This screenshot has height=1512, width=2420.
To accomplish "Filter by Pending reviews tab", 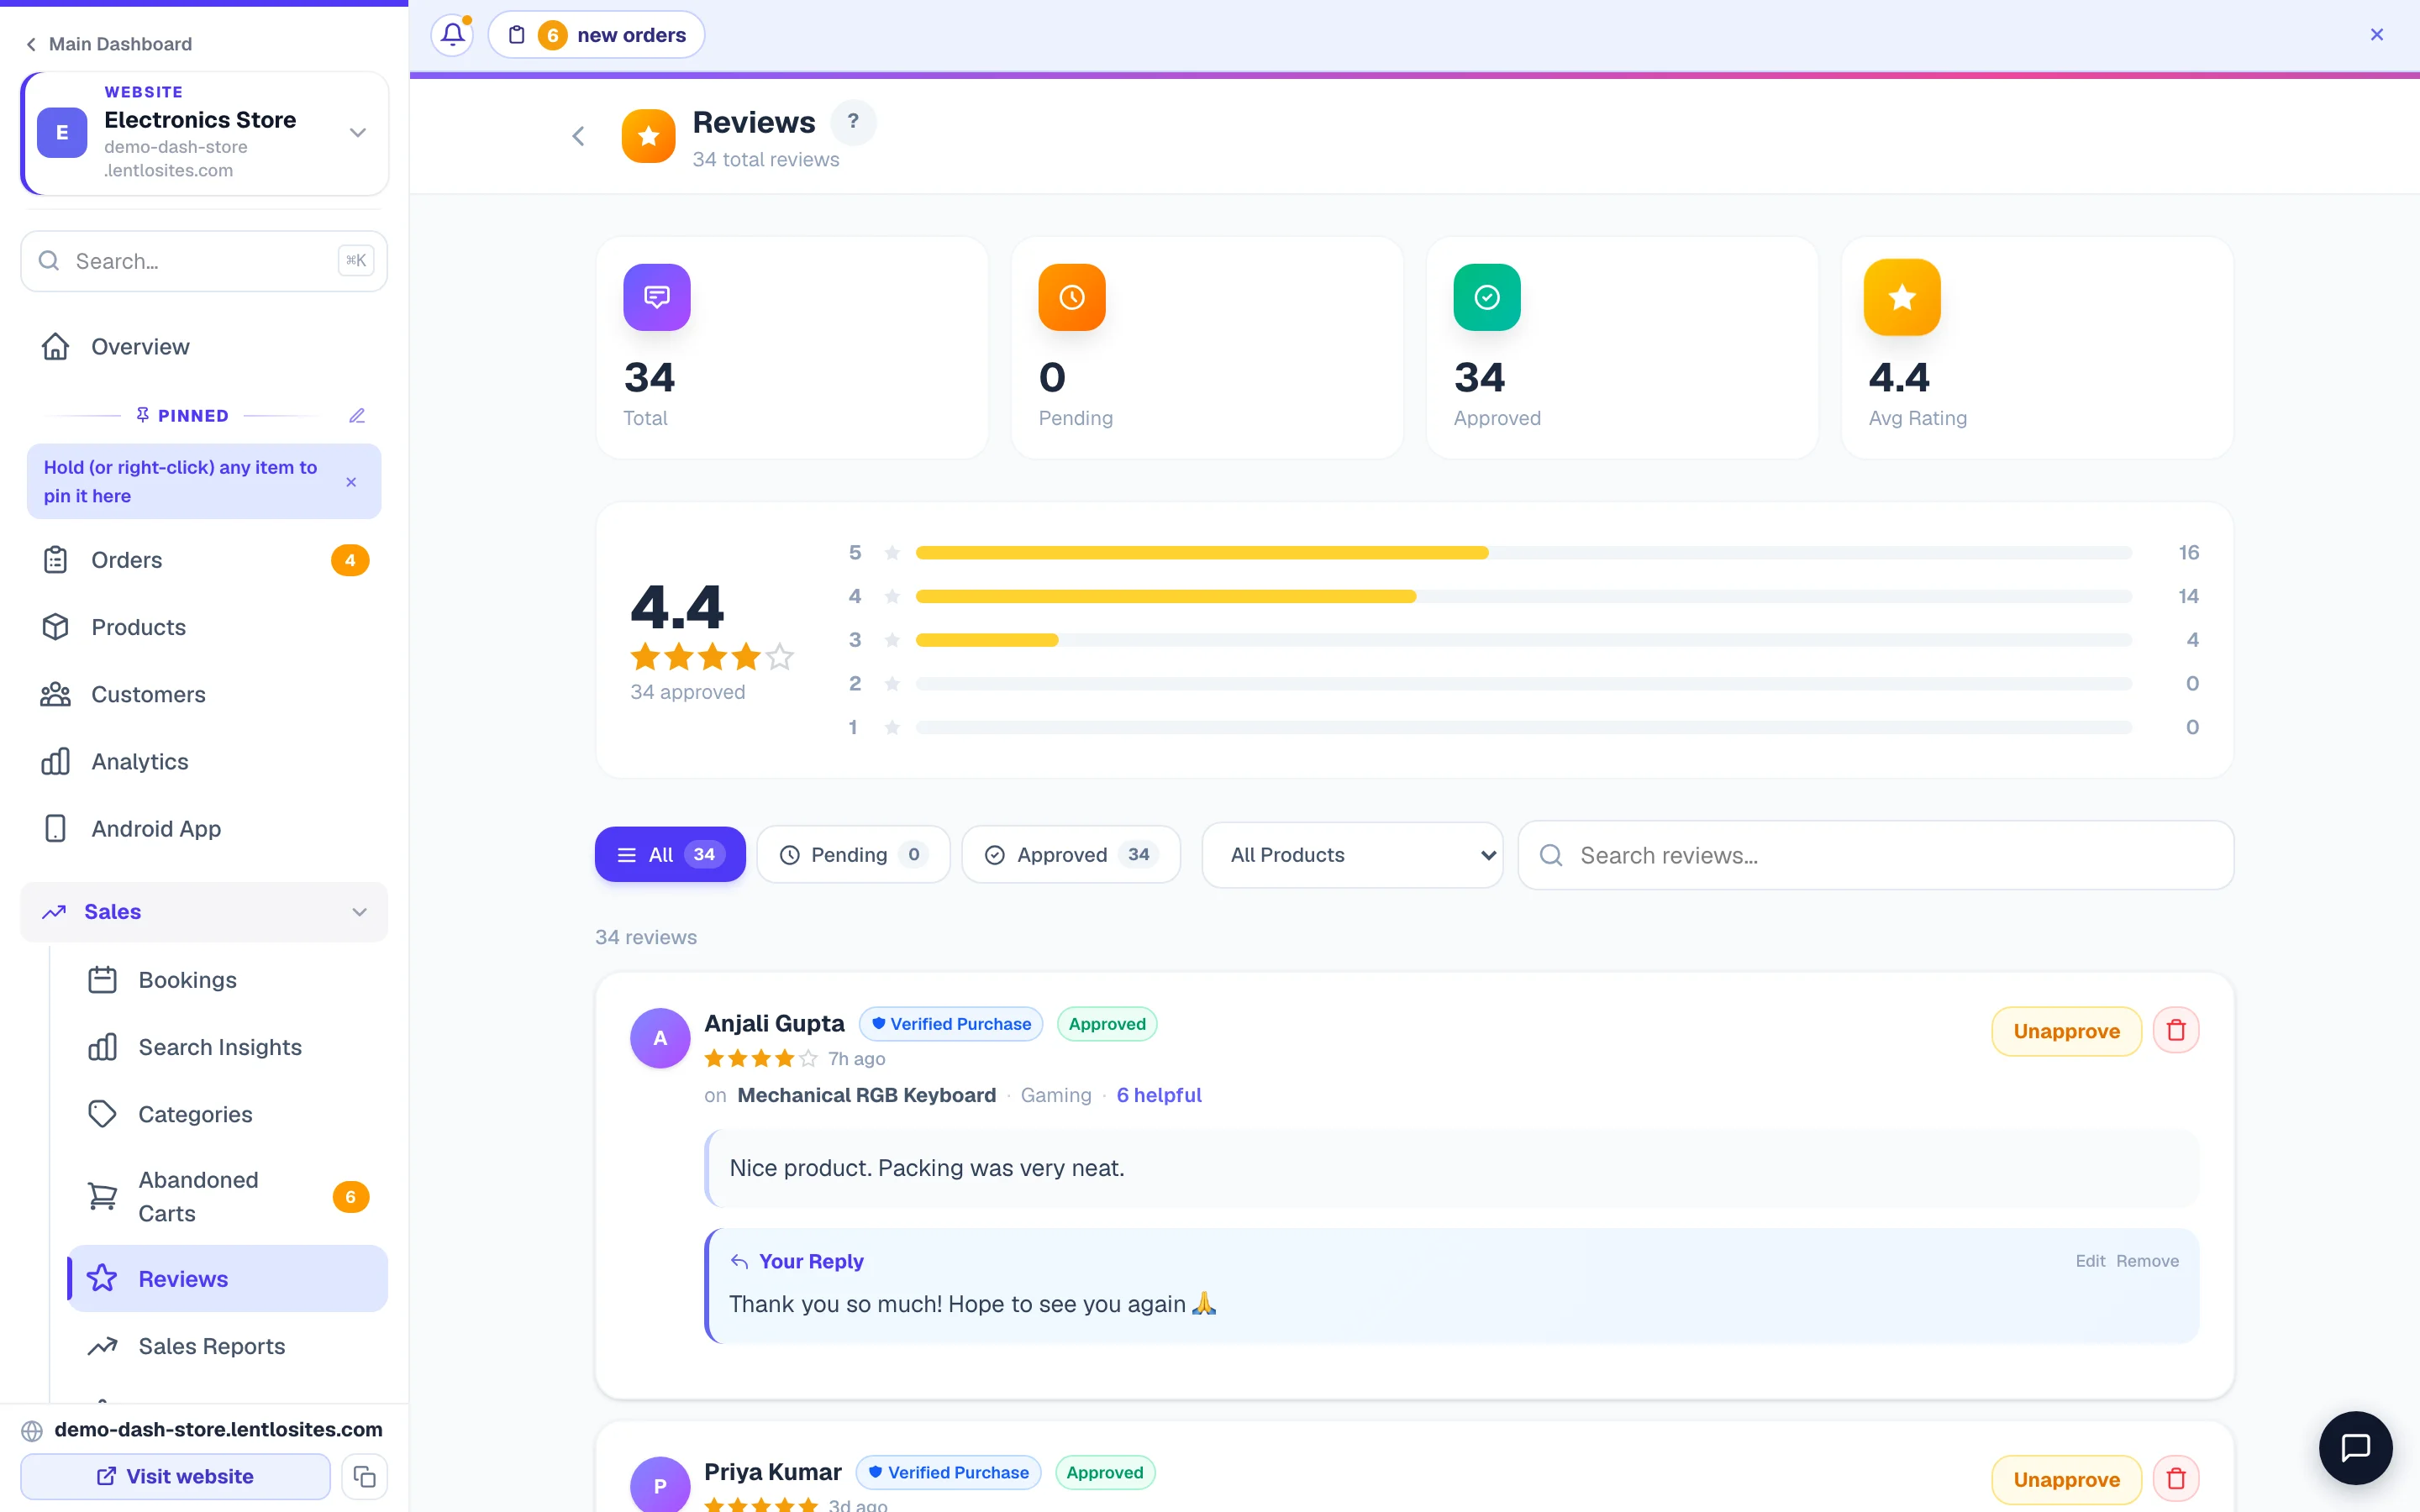I will point(853,854).
